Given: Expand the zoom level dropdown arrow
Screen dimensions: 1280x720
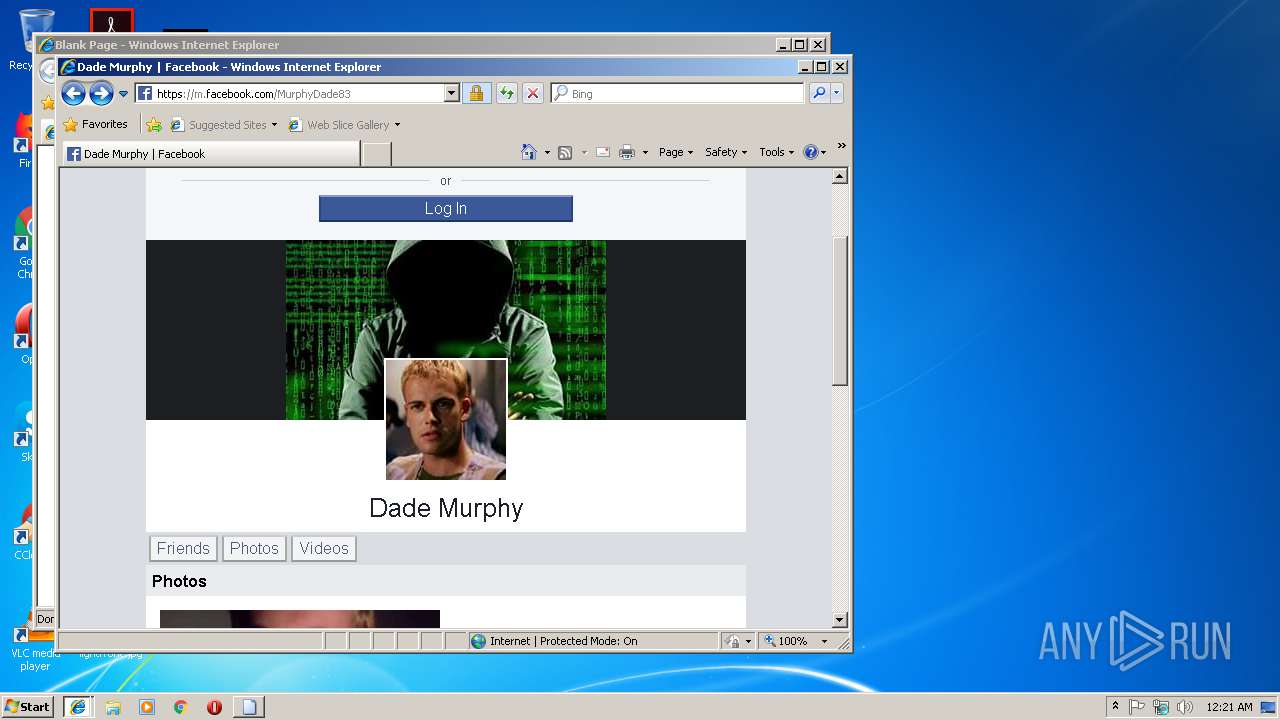Looking at the screenshot, I should [825, 641].
